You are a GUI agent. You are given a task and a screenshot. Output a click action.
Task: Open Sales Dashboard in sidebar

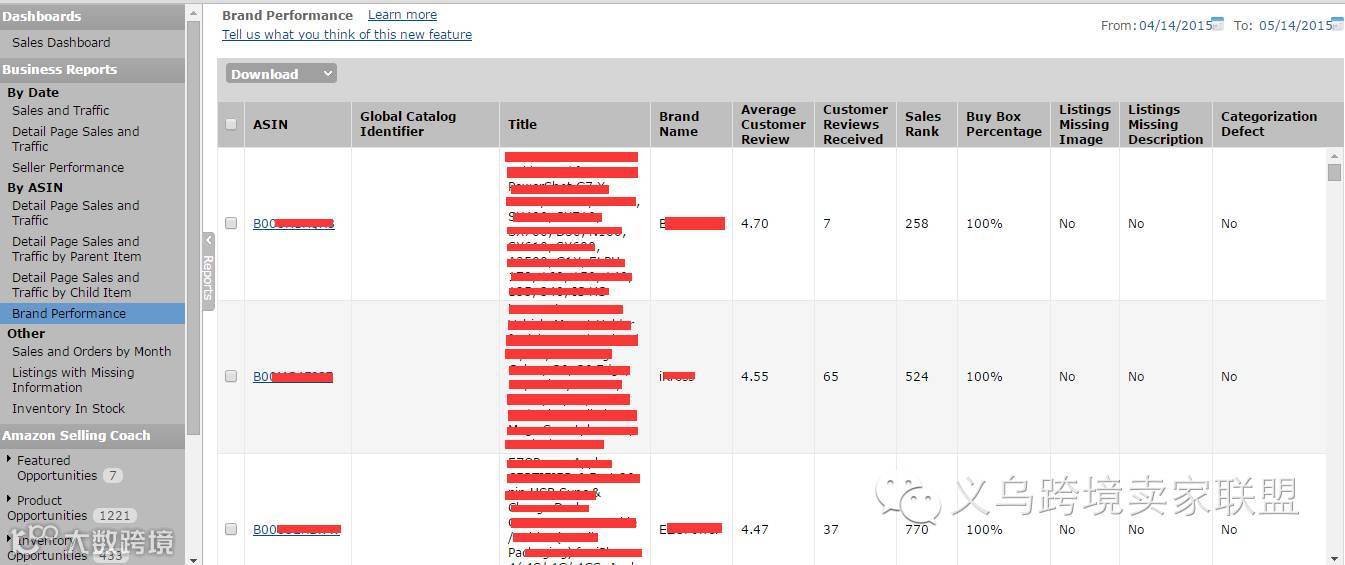click(61, 42)
